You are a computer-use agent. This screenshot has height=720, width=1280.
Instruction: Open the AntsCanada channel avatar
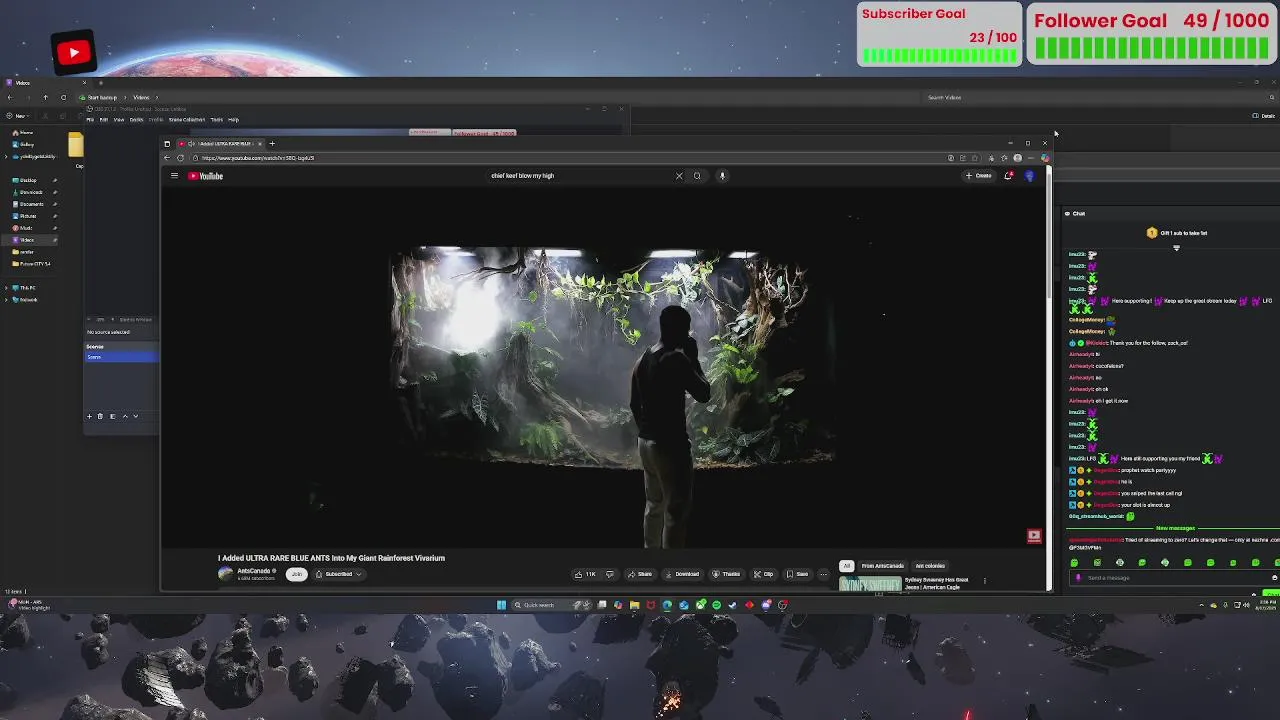225,574
